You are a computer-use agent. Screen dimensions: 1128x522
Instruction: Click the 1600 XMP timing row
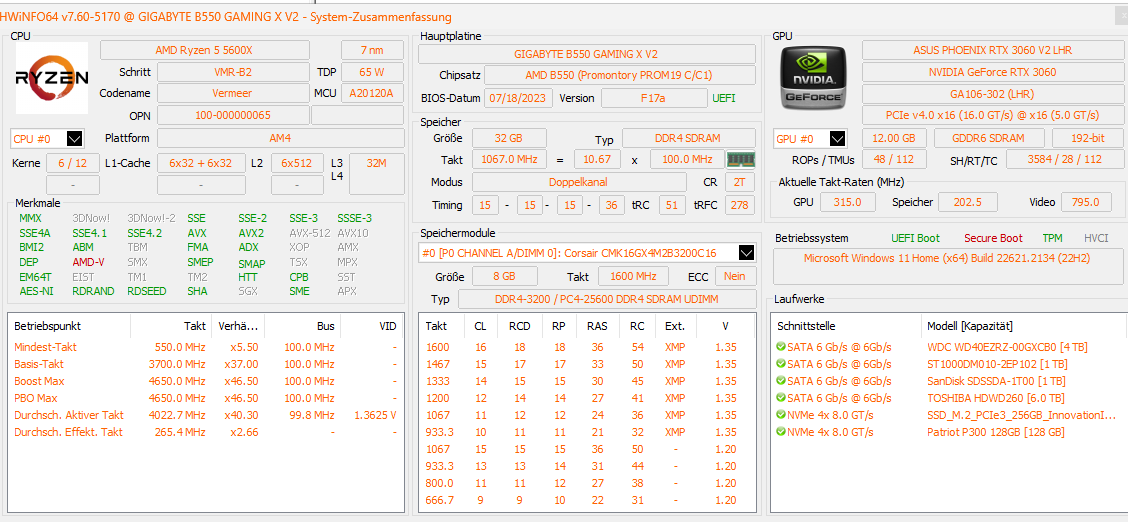[587, 347]
